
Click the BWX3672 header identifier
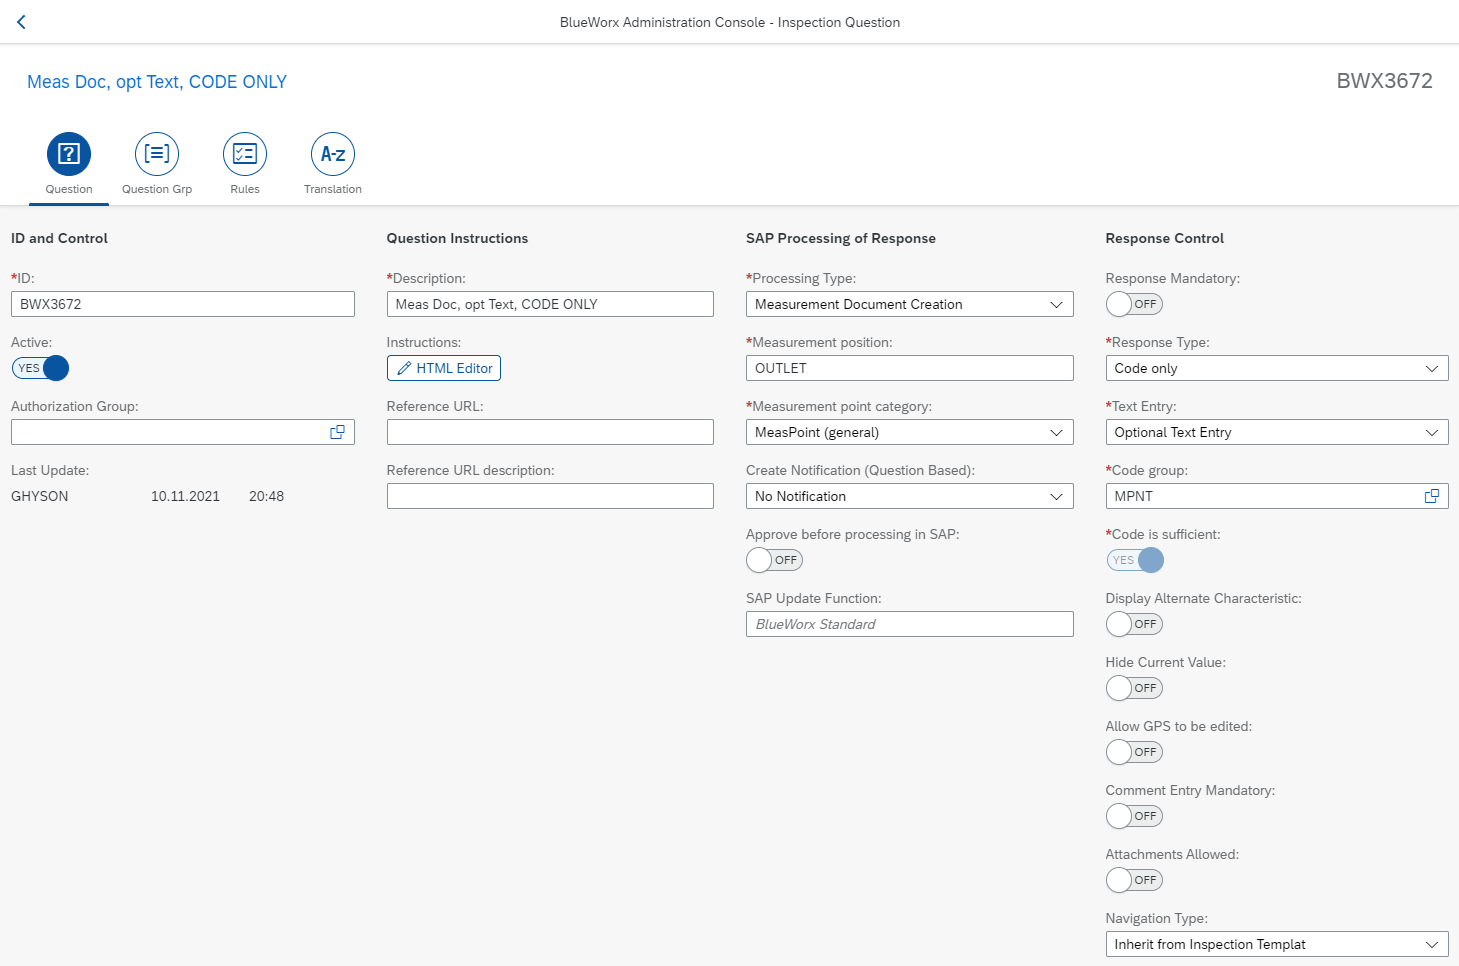click(1384, 81)
